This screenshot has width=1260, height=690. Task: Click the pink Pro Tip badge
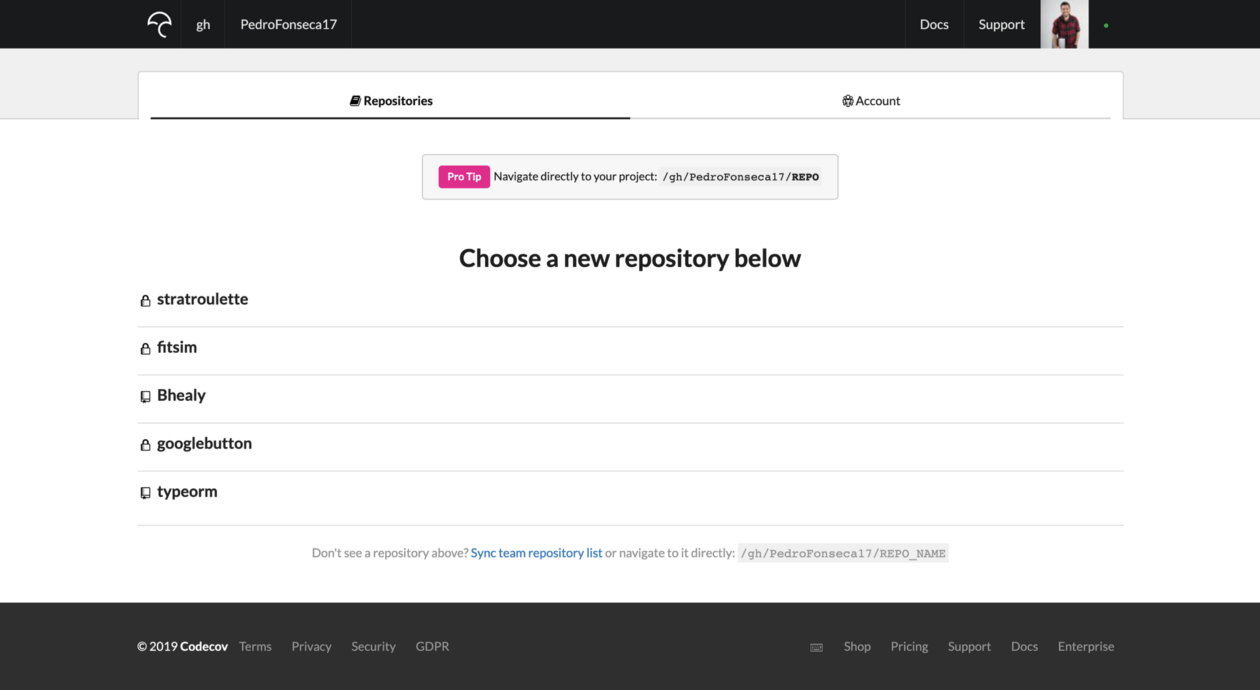(x=464, y=177)
